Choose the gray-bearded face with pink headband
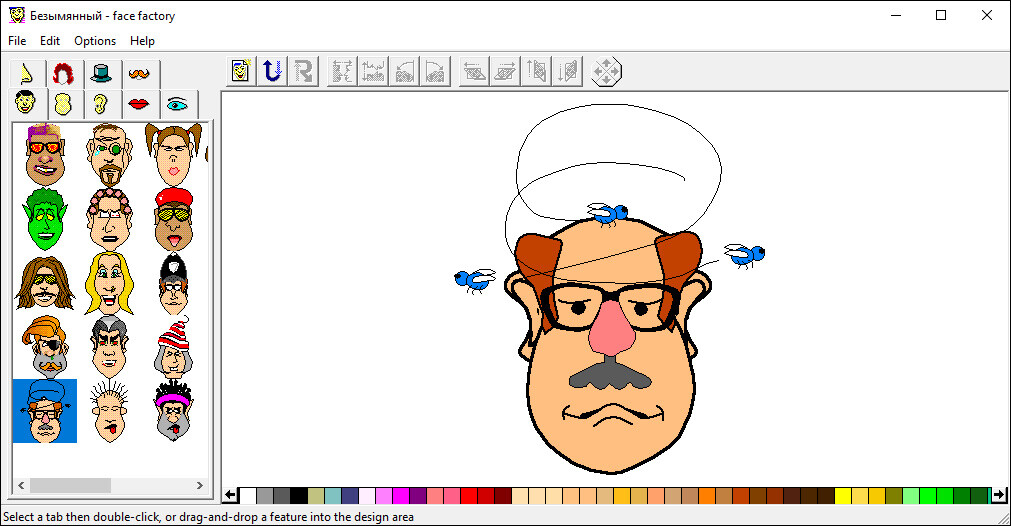This screenshot has height=526, width=1011. click(x=173, y=411)
